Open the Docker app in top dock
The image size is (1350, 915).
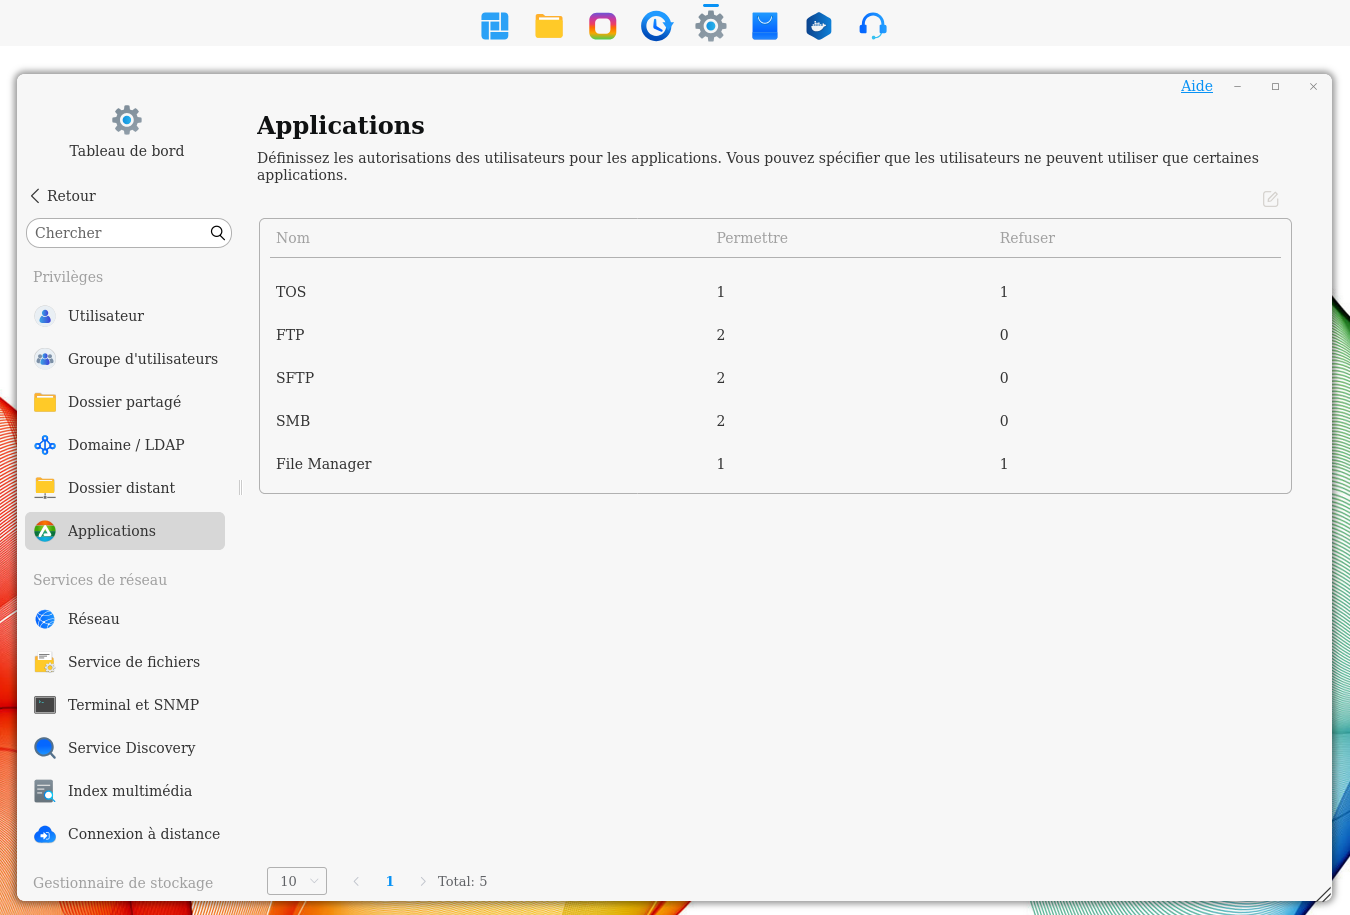(819, 26)
